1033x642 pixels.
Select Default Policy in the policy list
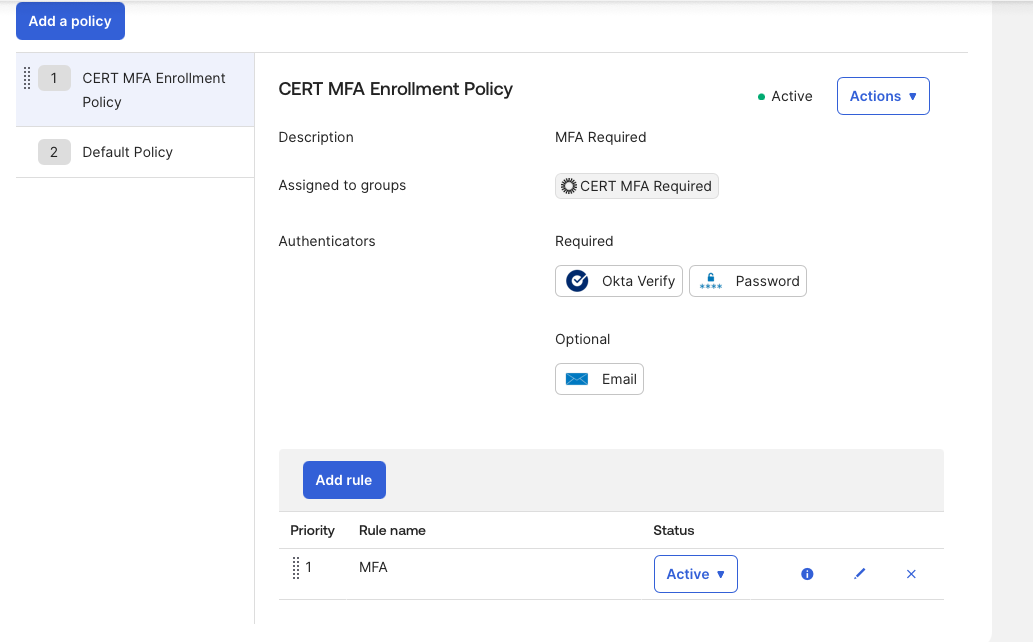[135, 152]
